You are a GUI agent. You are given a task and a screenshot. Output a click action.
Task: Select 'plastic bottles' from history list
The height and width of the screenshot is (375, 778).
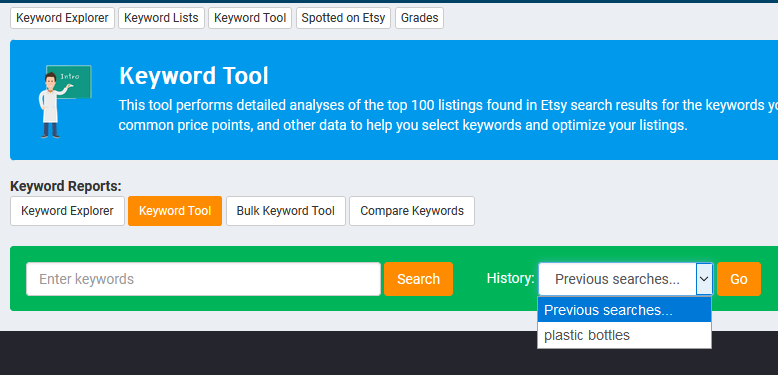click(624, 335)
